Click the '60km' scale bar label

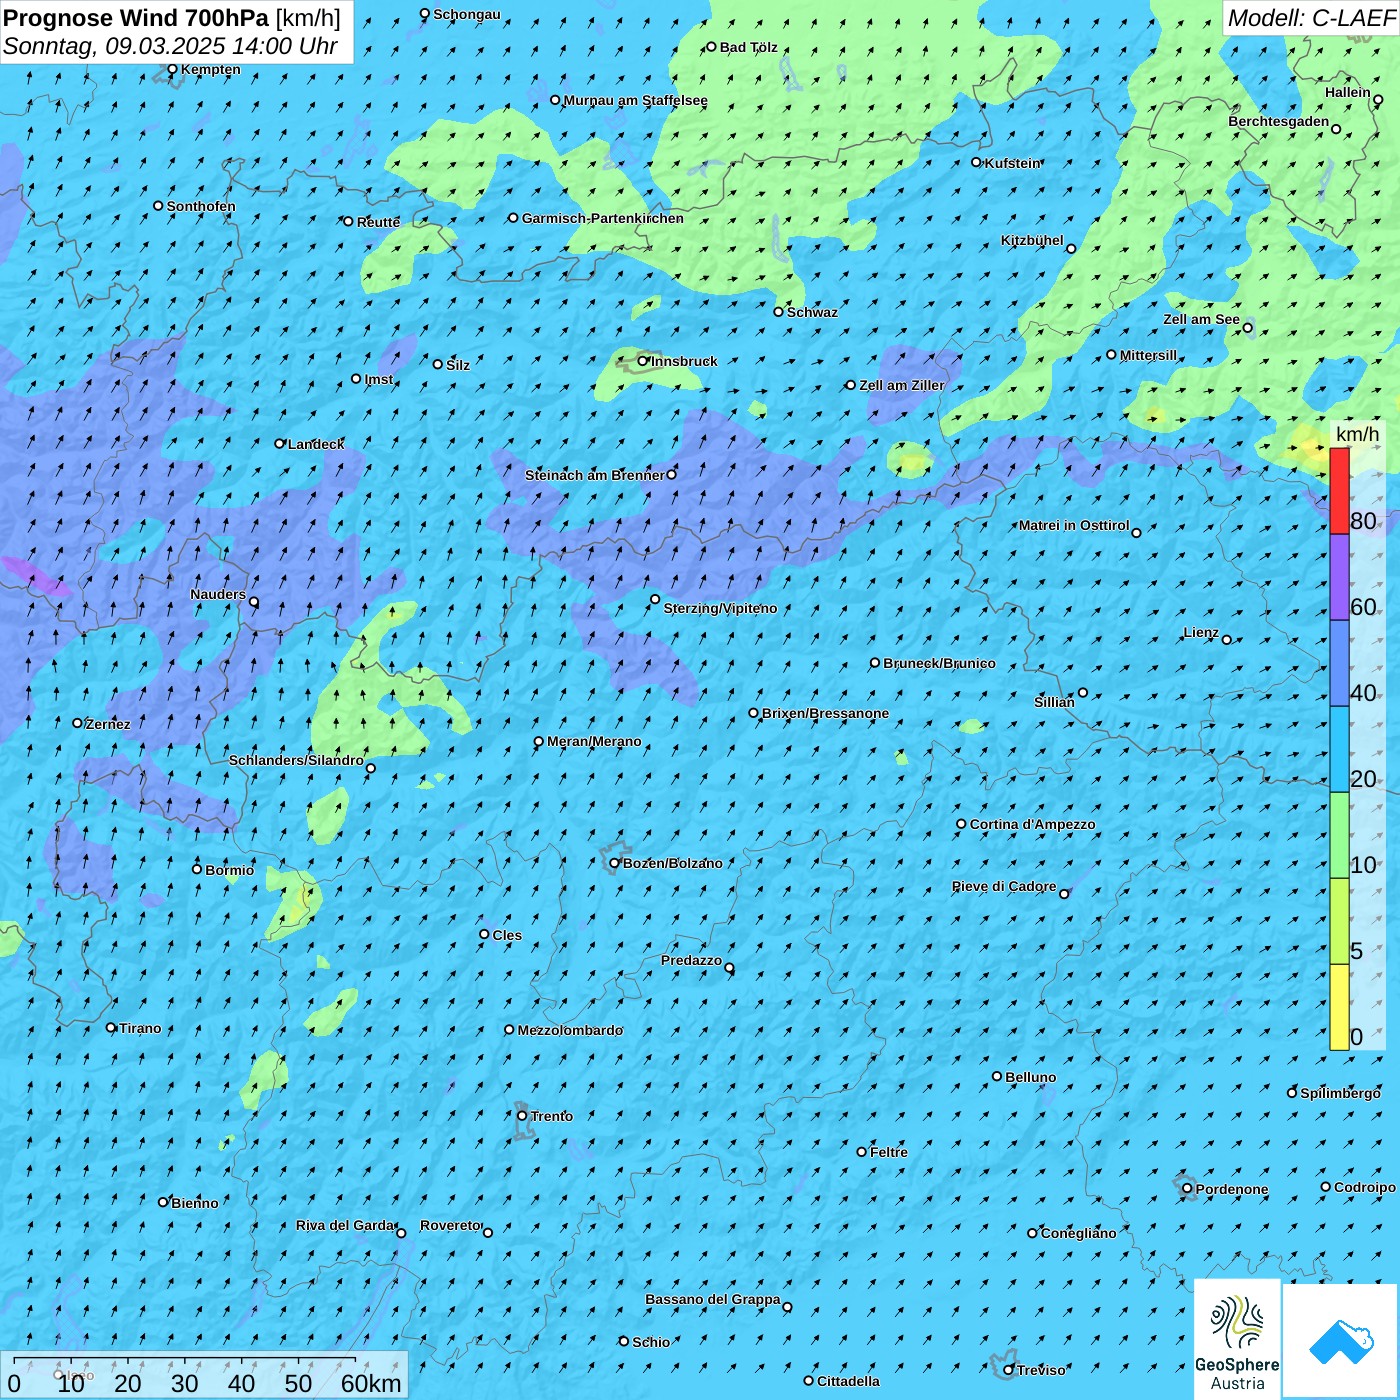[x=371, y=1383]
